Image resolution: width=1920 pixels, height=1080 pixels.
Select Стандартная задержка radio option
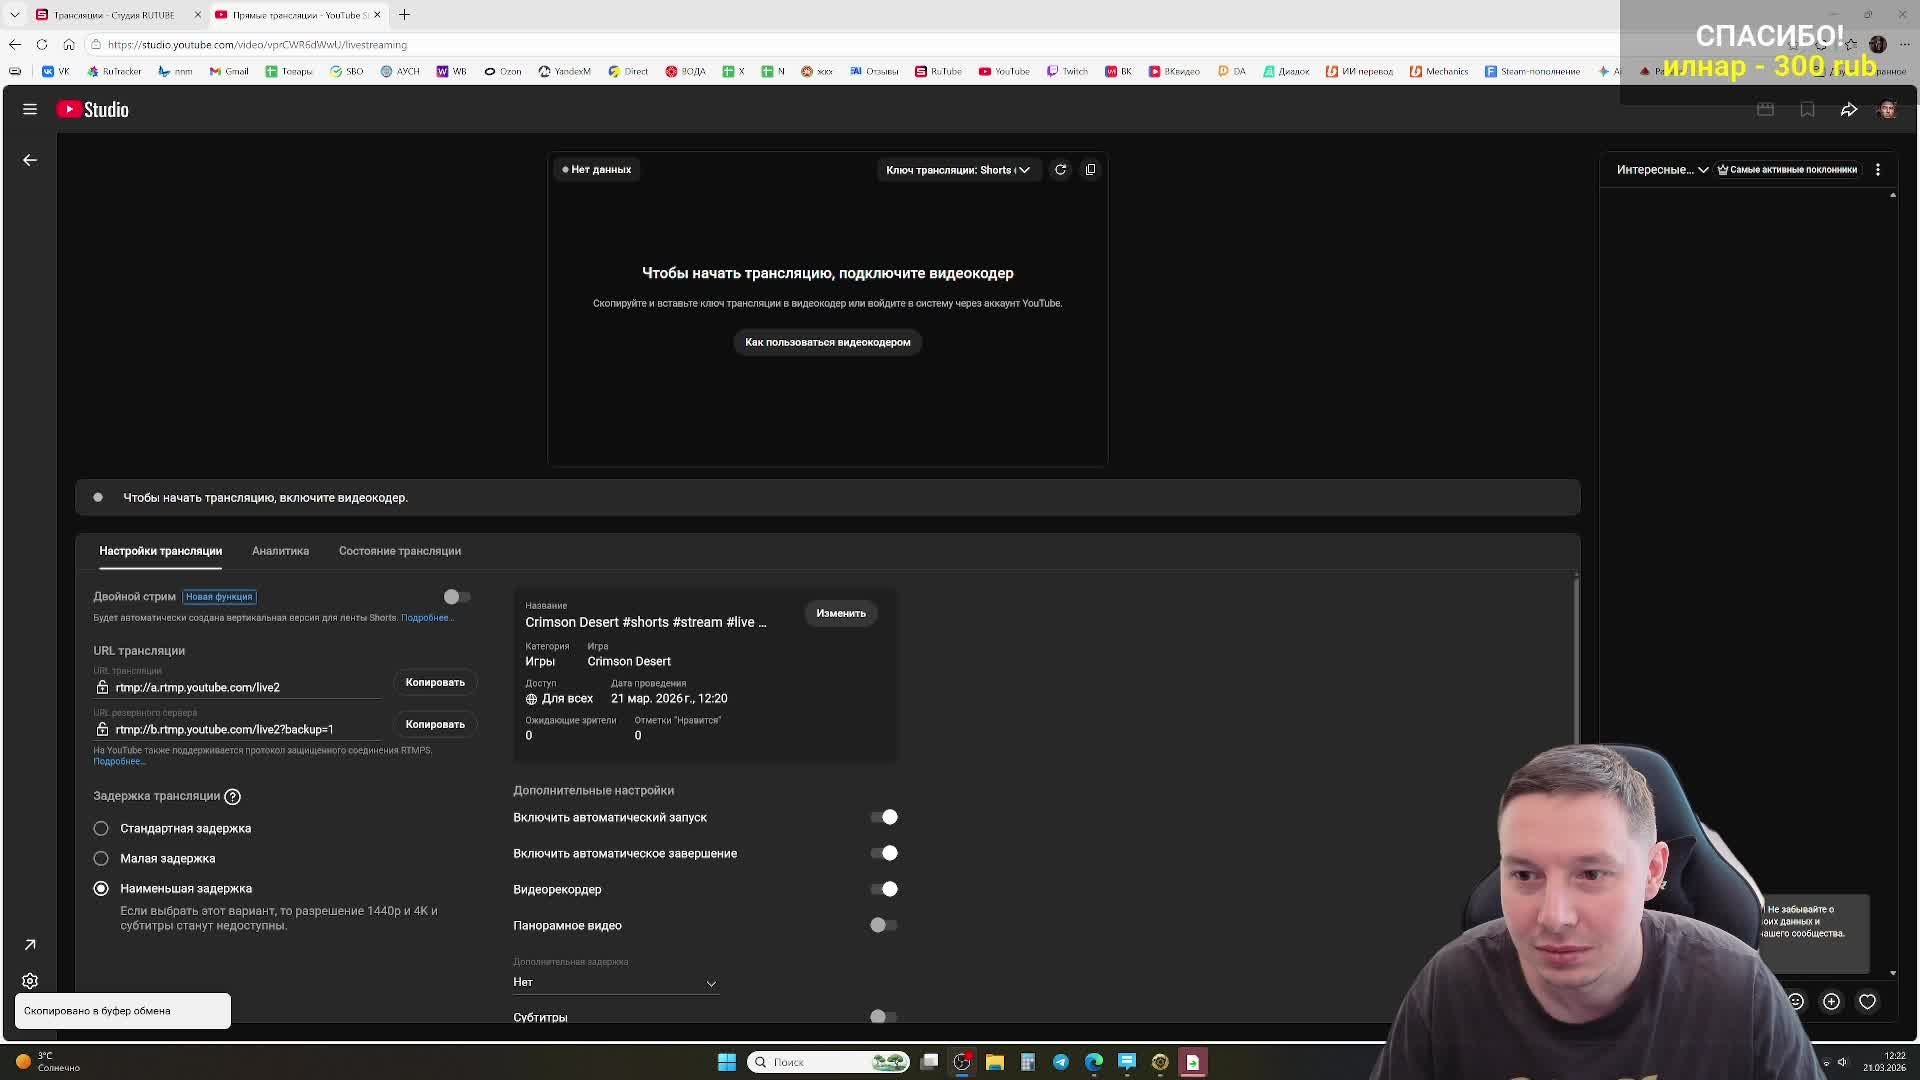(x=101, y=829)
